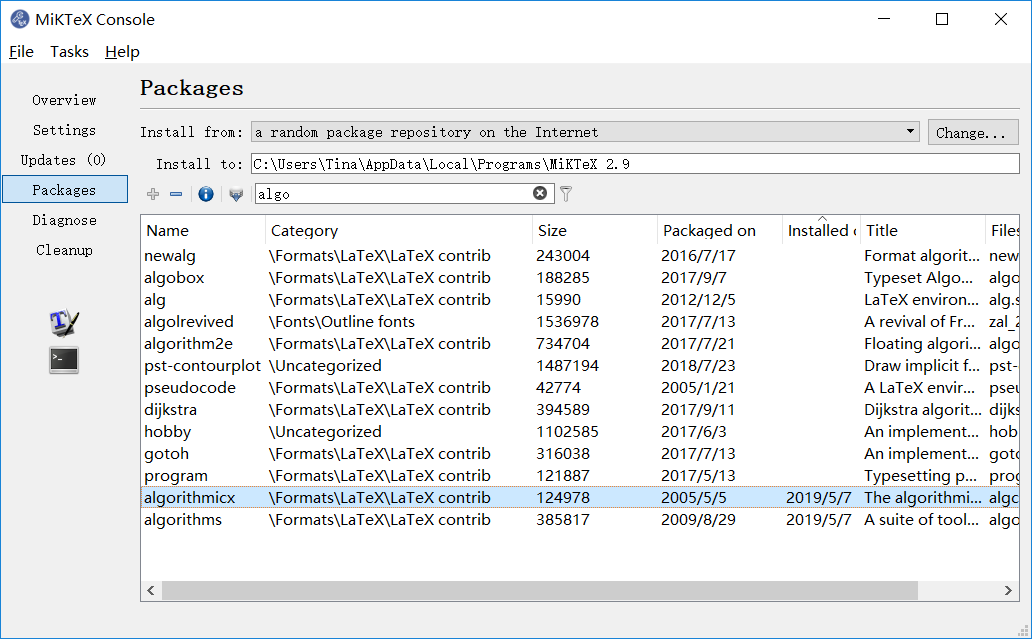Click the install package plus icon

pyautogui.click(x=153, y=194)
